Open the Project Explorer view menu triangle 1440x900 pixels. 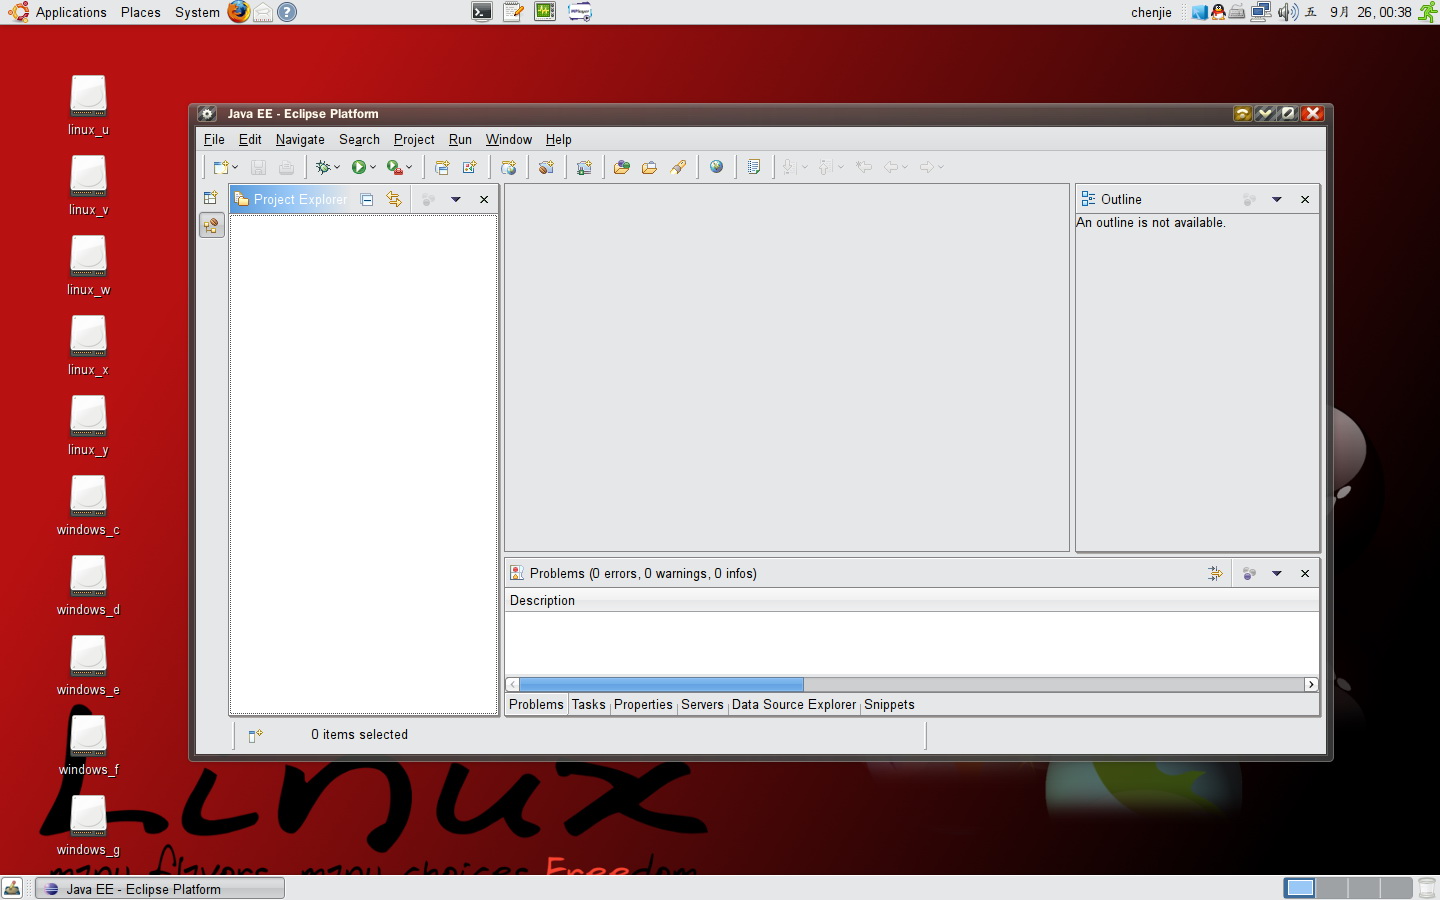tap(456, 199)
